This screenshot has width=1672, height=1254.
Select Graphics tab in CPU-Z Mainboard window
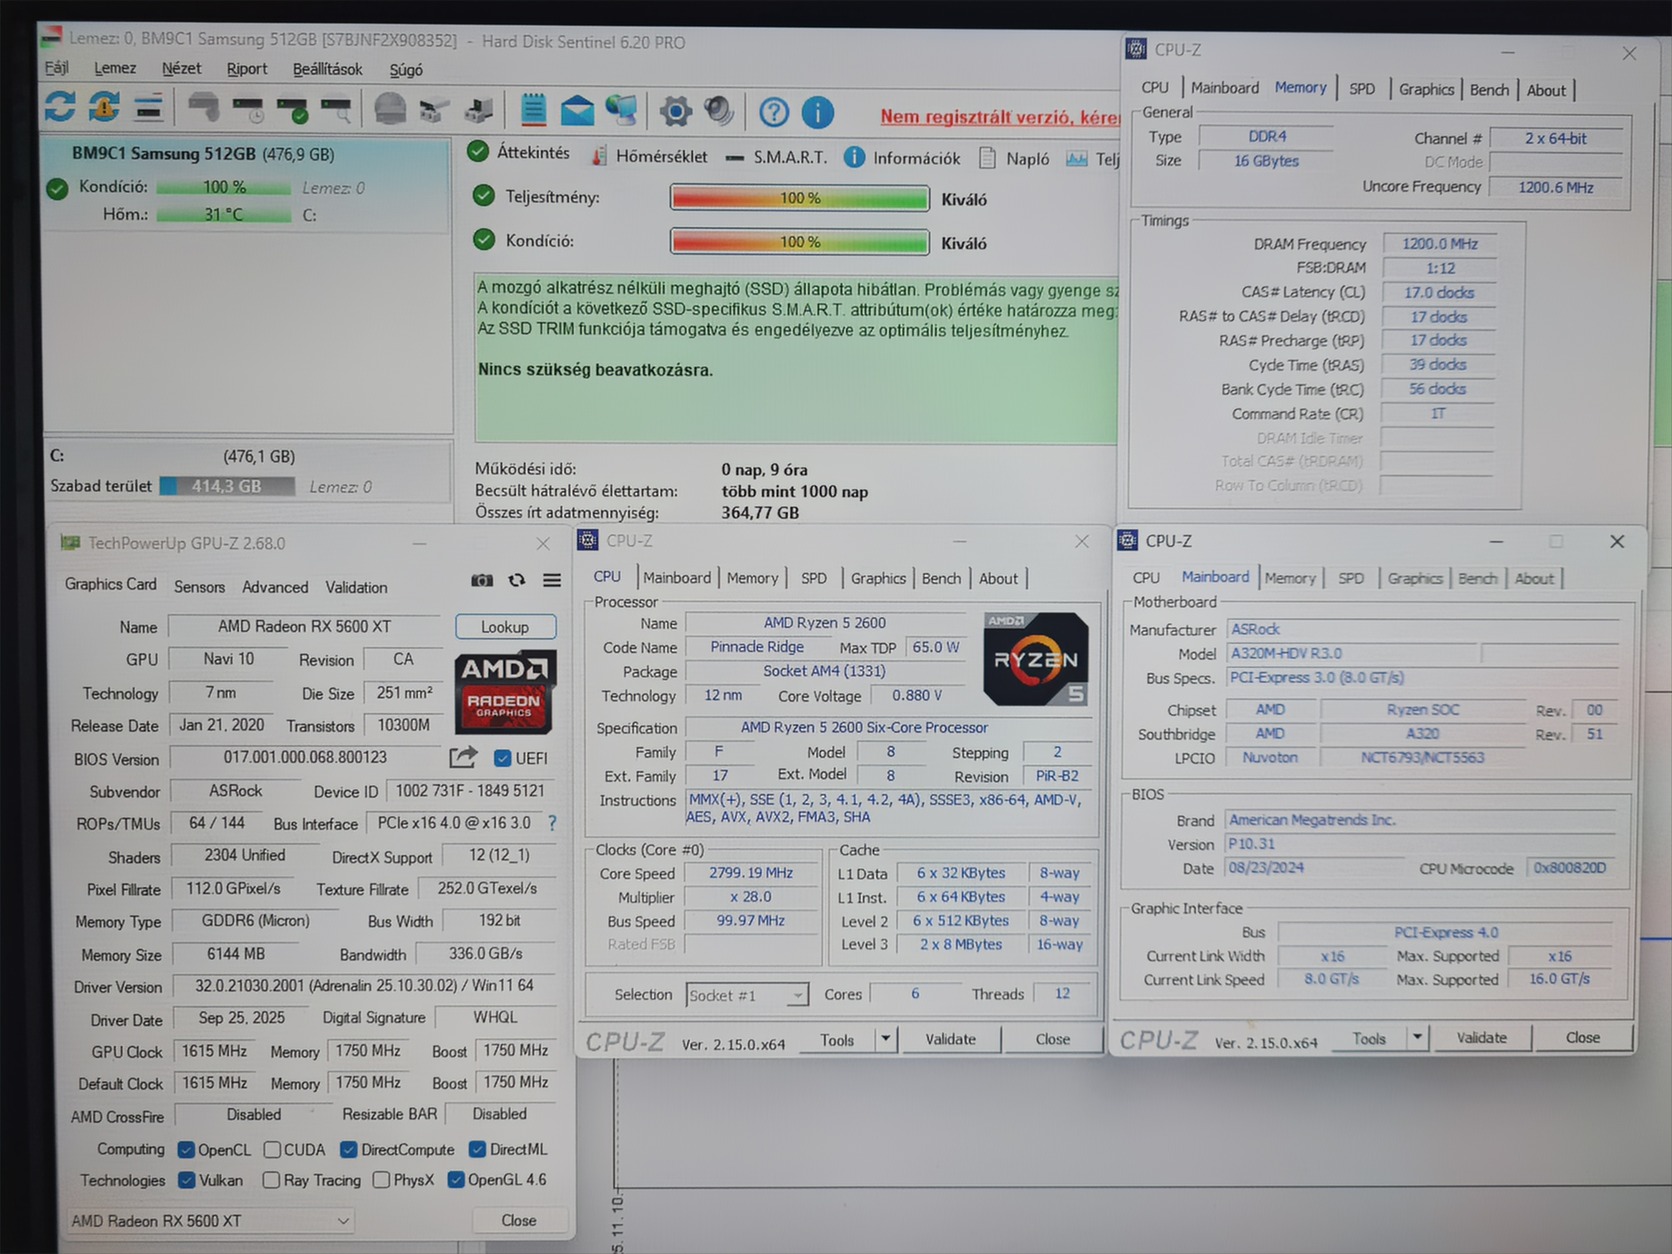pos(1415,578)
